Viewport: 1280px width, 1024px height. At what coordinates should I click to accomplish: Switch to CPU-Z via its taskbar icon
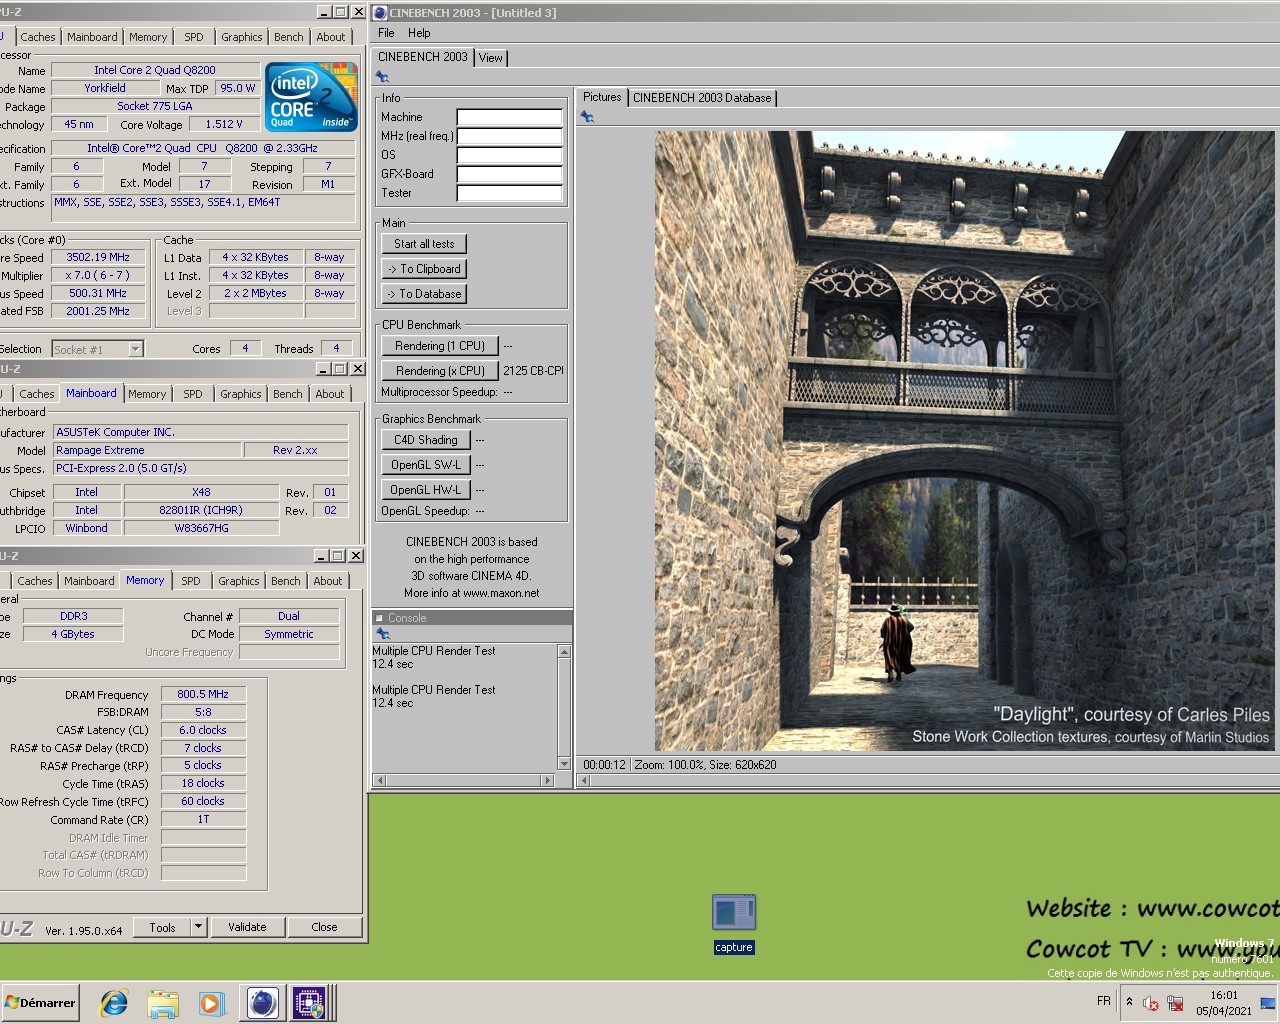[x=309, y=1003]
